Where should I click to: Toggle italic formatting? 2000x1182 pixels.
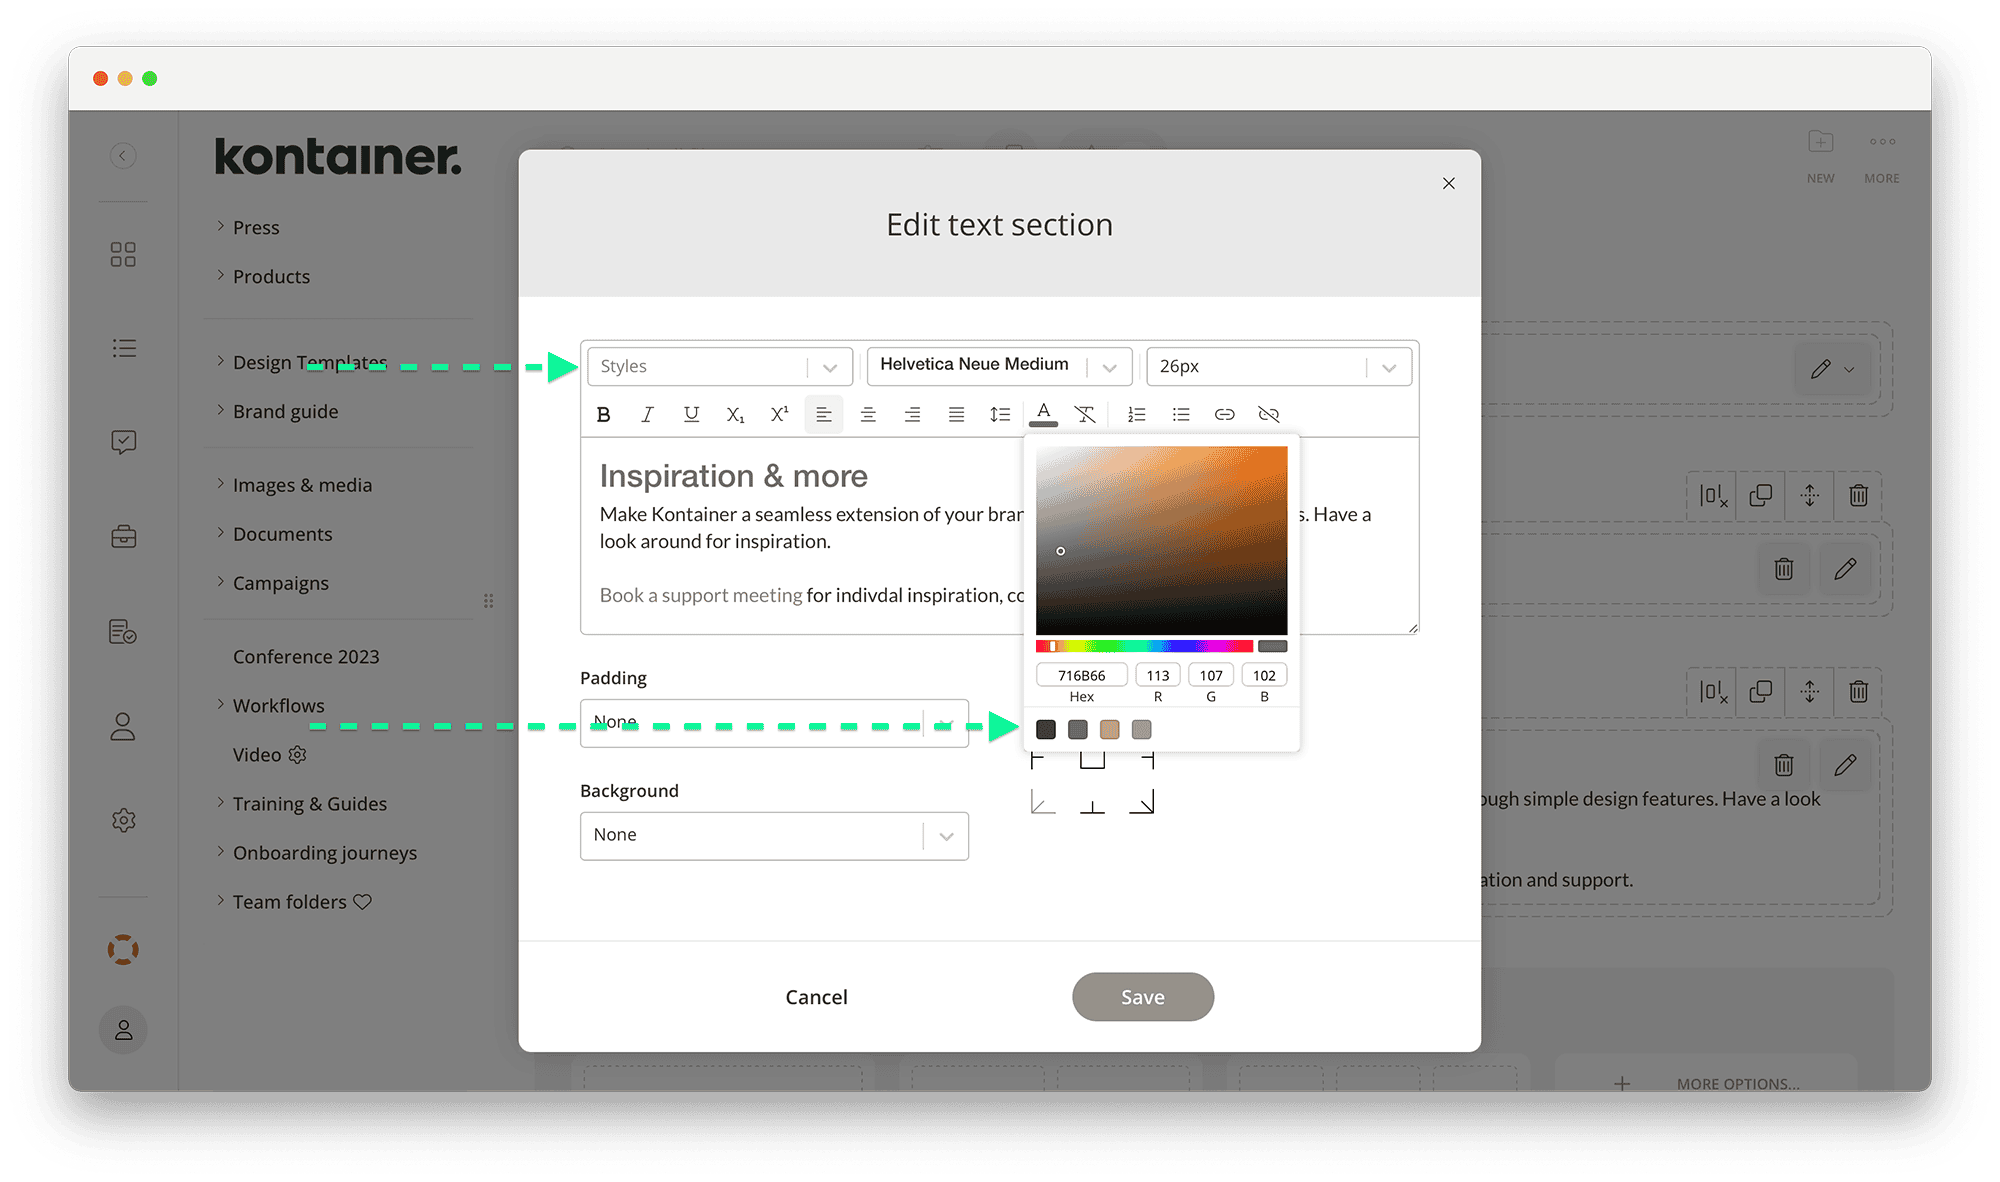click(647, 414)
